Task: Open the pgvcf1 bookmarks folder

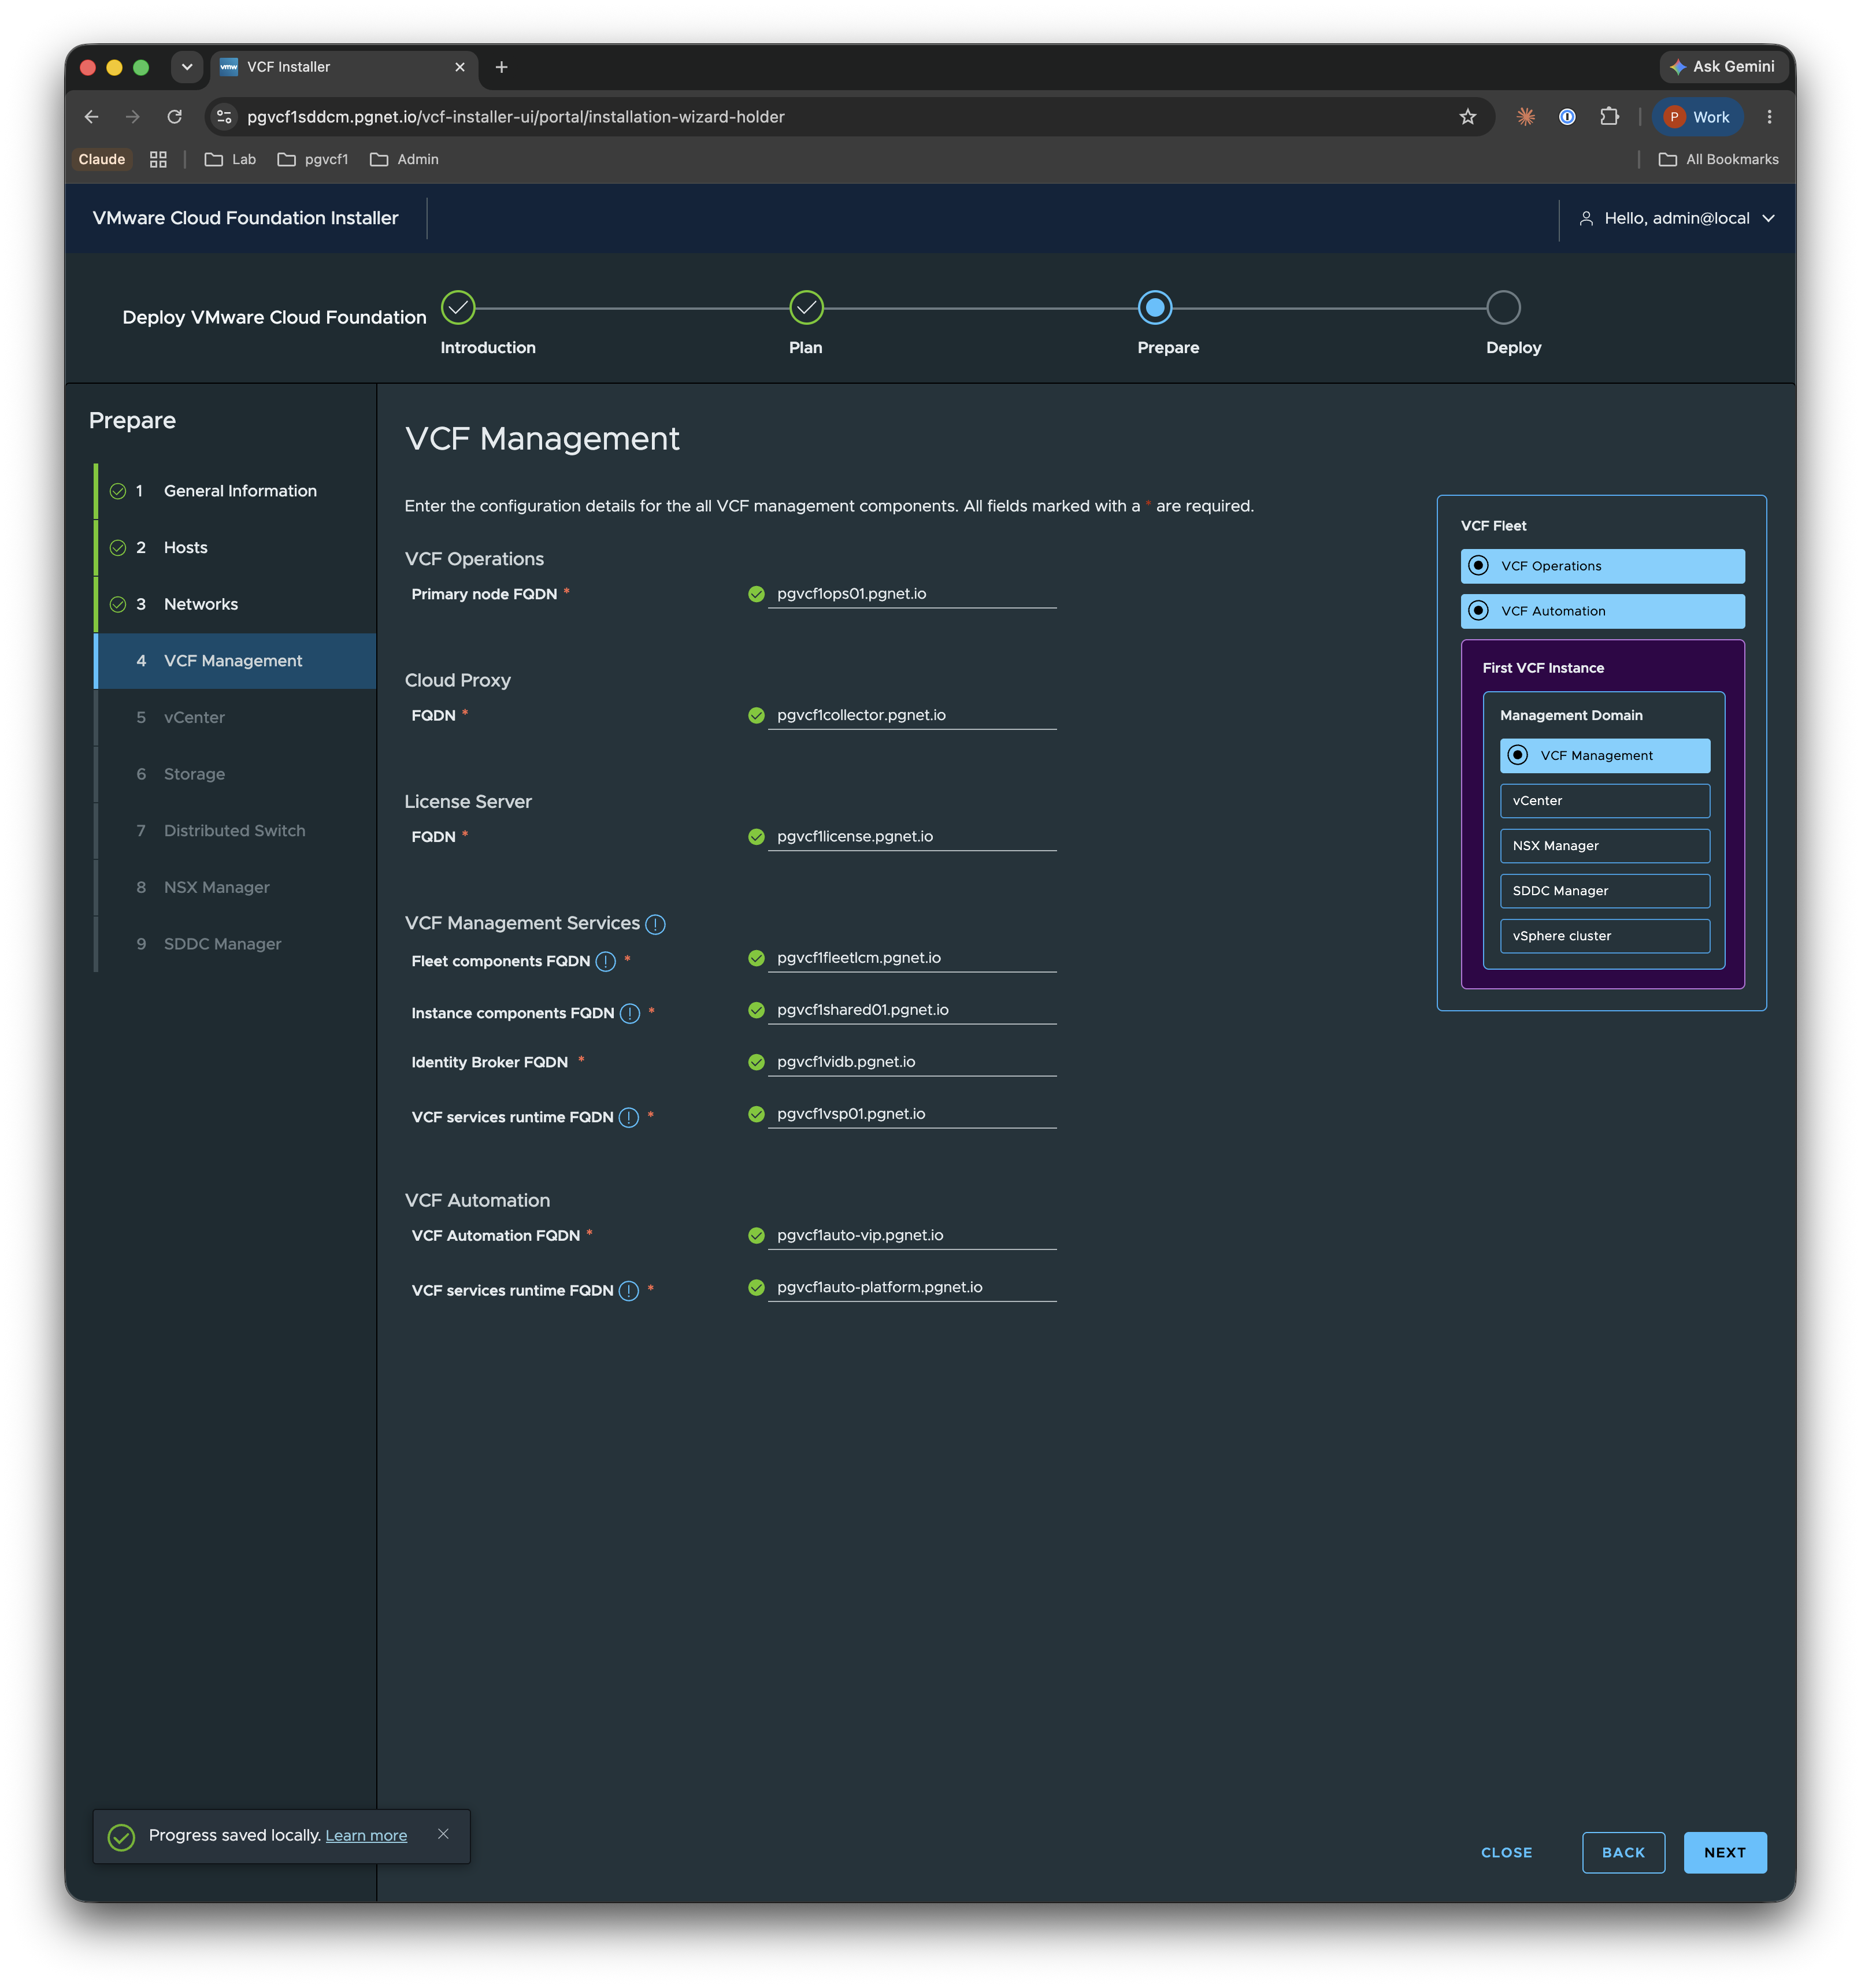Action: 313,159
